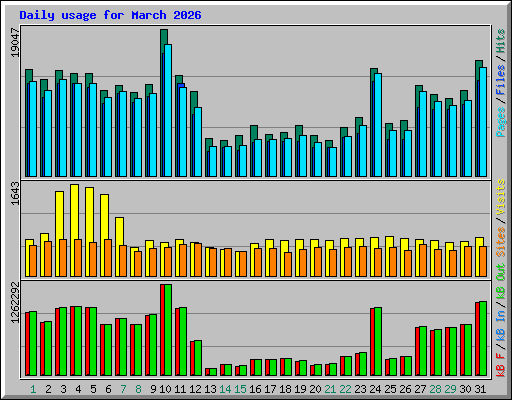Click day 3 on the x-axis

pos(63,389)
